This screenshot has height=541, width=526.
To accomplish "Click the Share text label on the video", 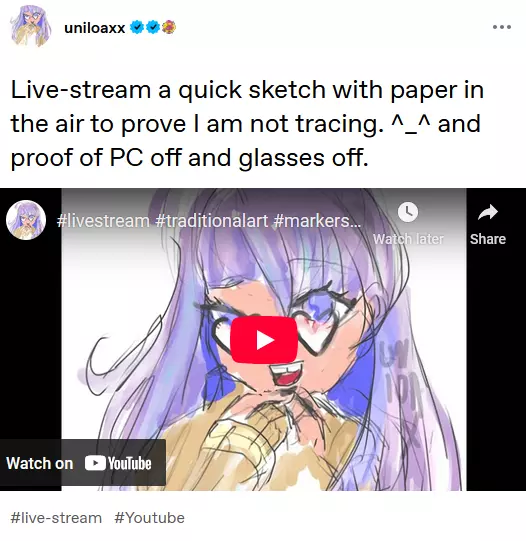I will 488,239.
